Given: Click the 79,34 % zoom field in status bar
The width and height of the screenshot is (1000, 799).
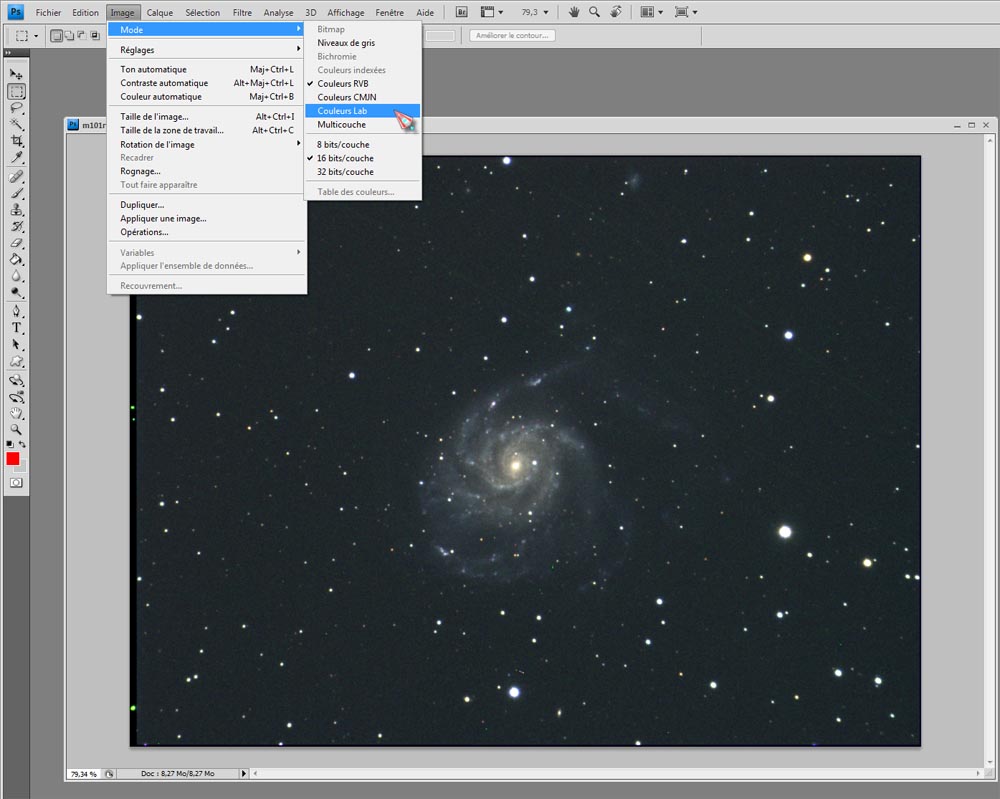Looking at the screenshot, I should coord(83,774).
